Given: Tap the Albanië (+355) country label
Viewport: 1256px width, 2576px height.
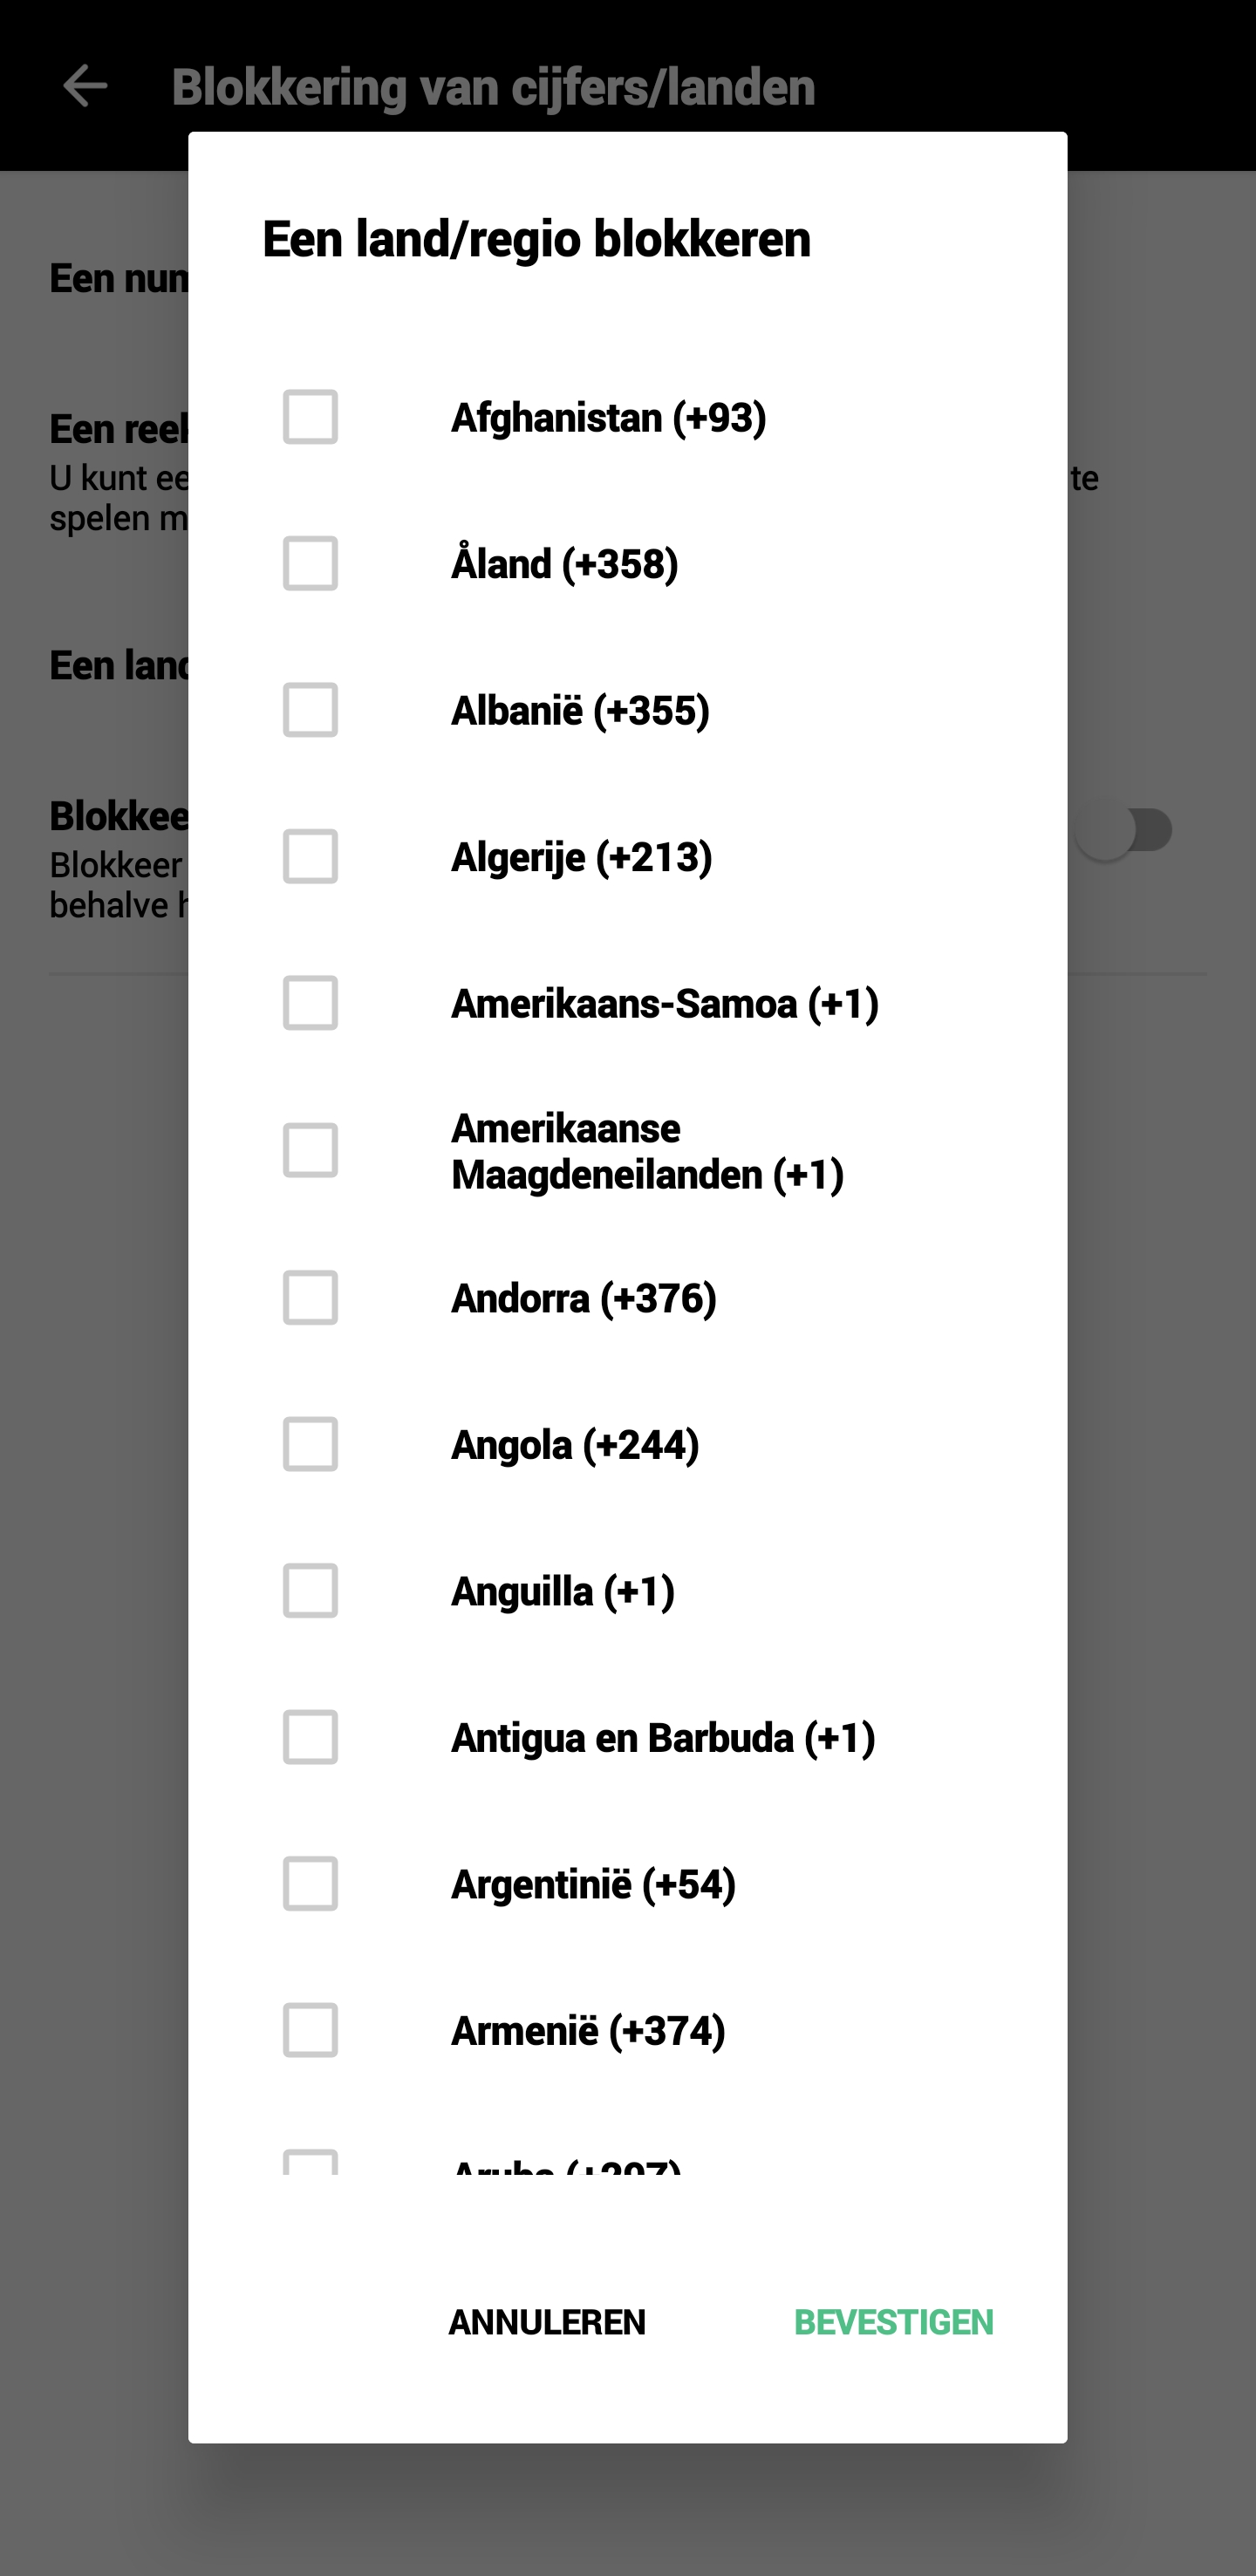Looking at the screenshot, I should pos(580,711).
